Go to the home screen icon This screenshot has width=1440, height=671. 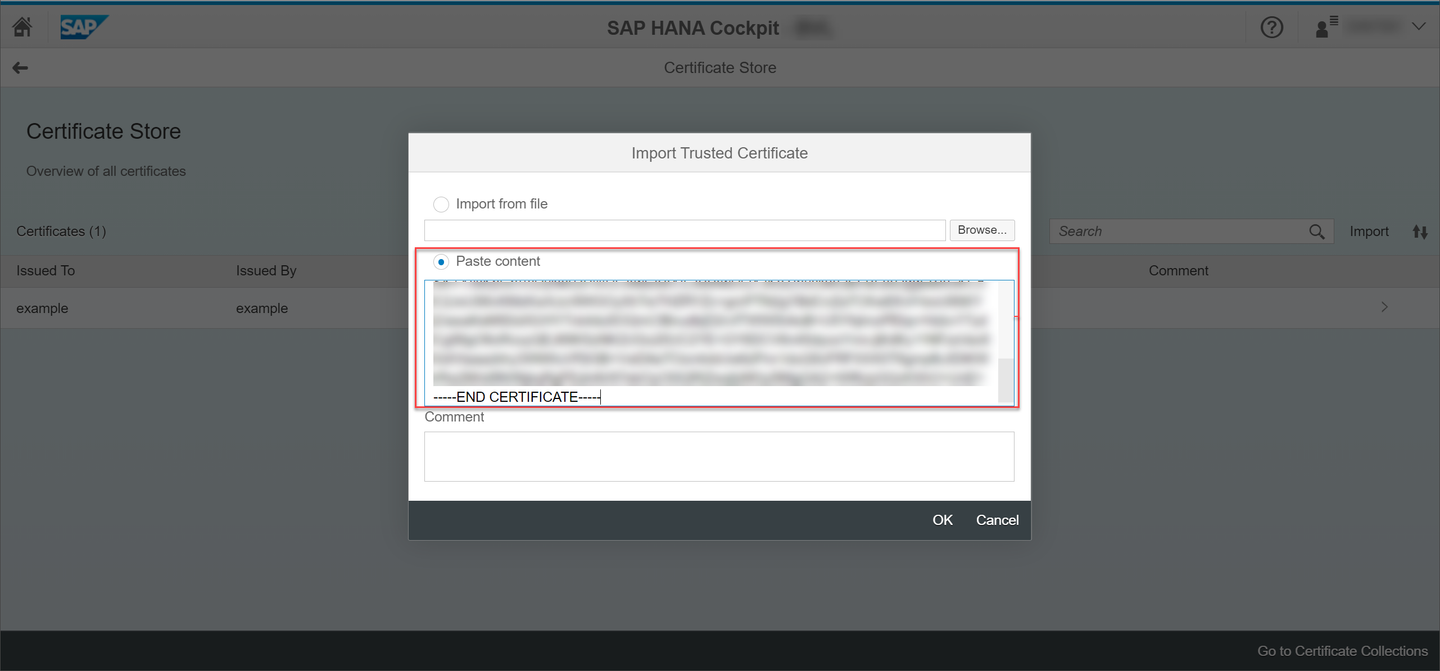click(x=22, y=27)
